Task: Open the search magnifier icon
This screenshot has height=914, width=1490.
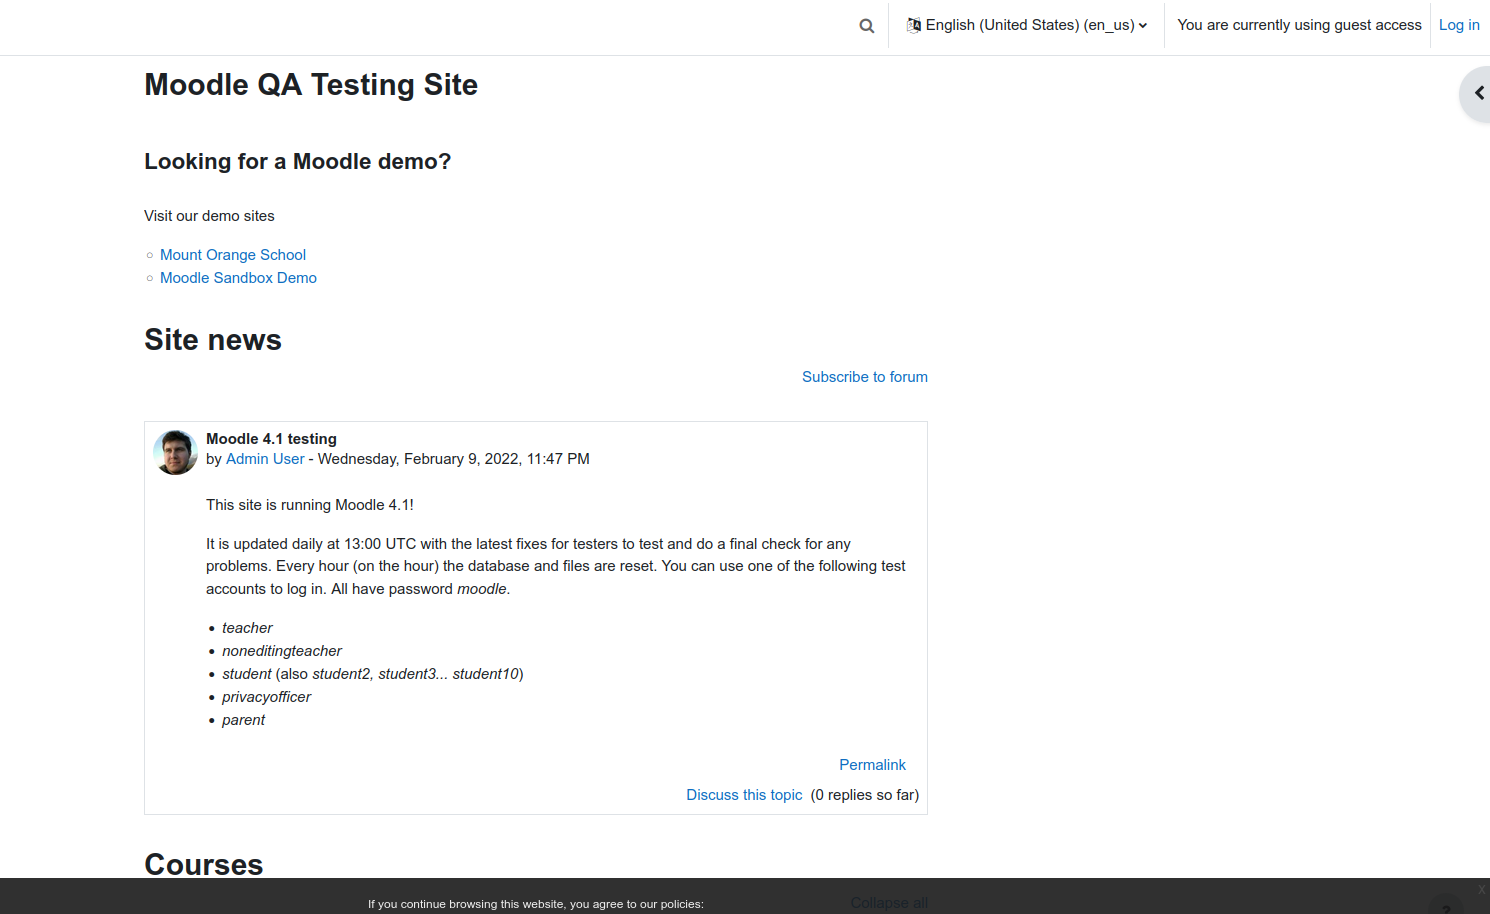Action: [867, 26]
